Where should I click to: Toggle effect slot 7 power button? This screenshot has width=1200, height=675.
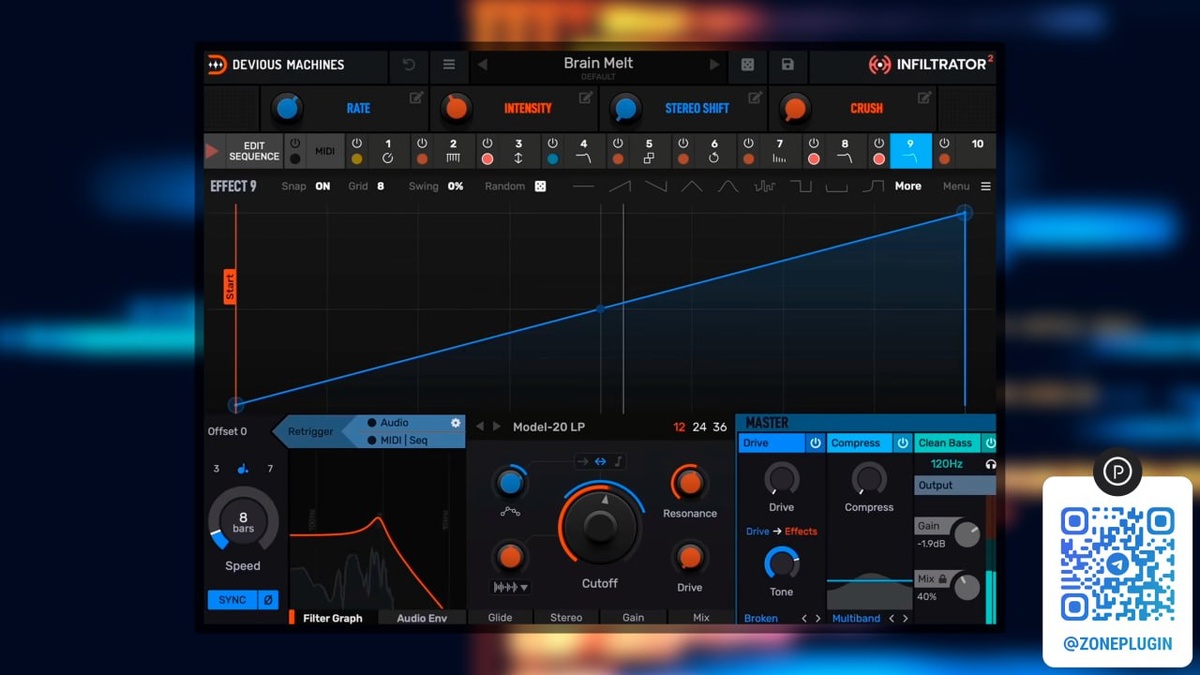click(748, 144)
